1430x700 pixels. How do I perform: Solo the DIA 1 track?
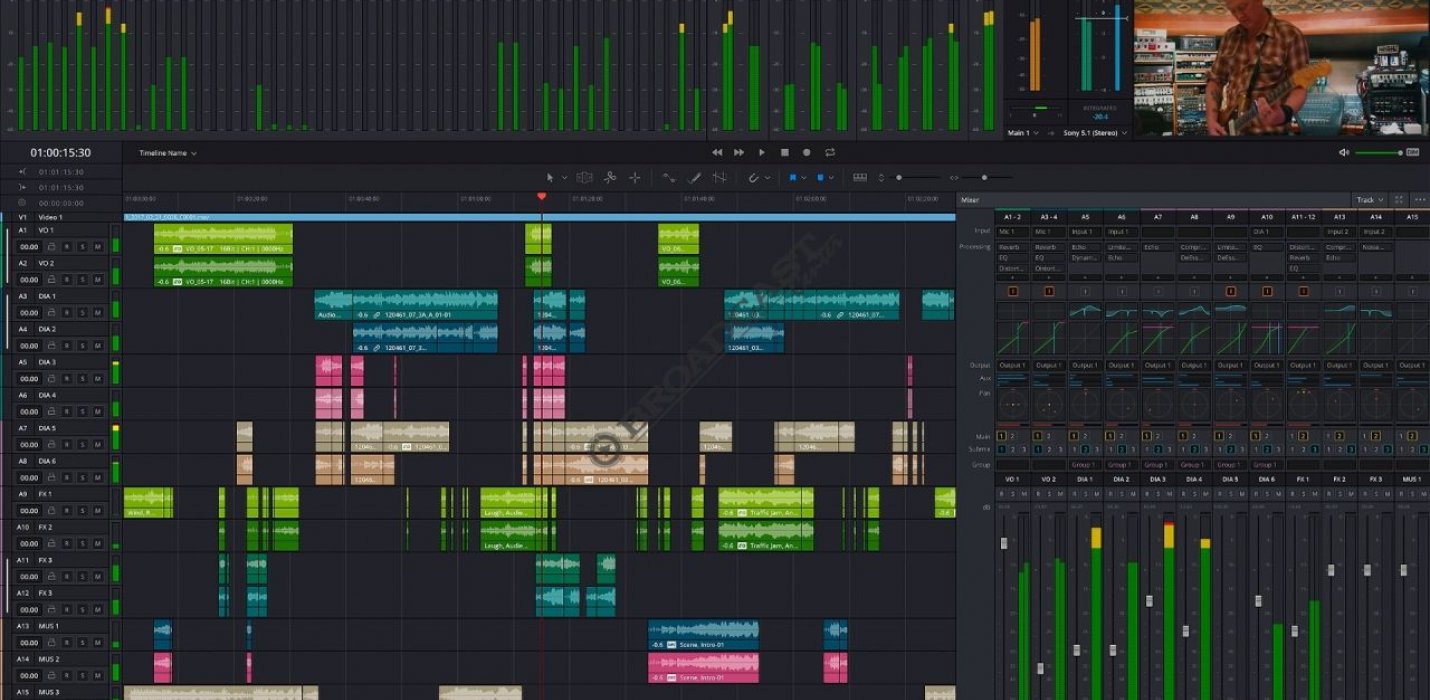pyautogui.click(x=82, y=313)
